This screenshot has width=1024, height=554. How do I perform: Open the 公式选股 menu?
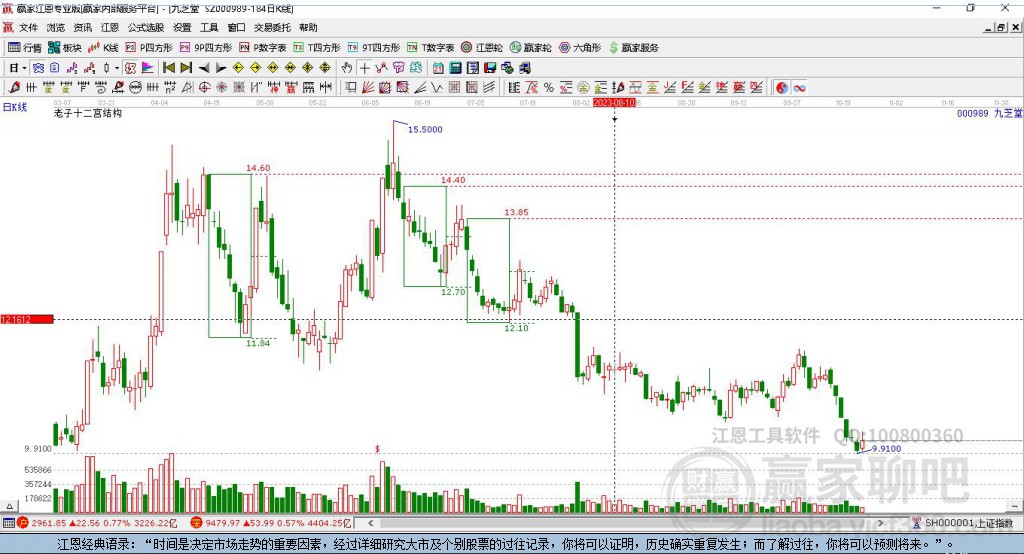[x=146, y=27]
